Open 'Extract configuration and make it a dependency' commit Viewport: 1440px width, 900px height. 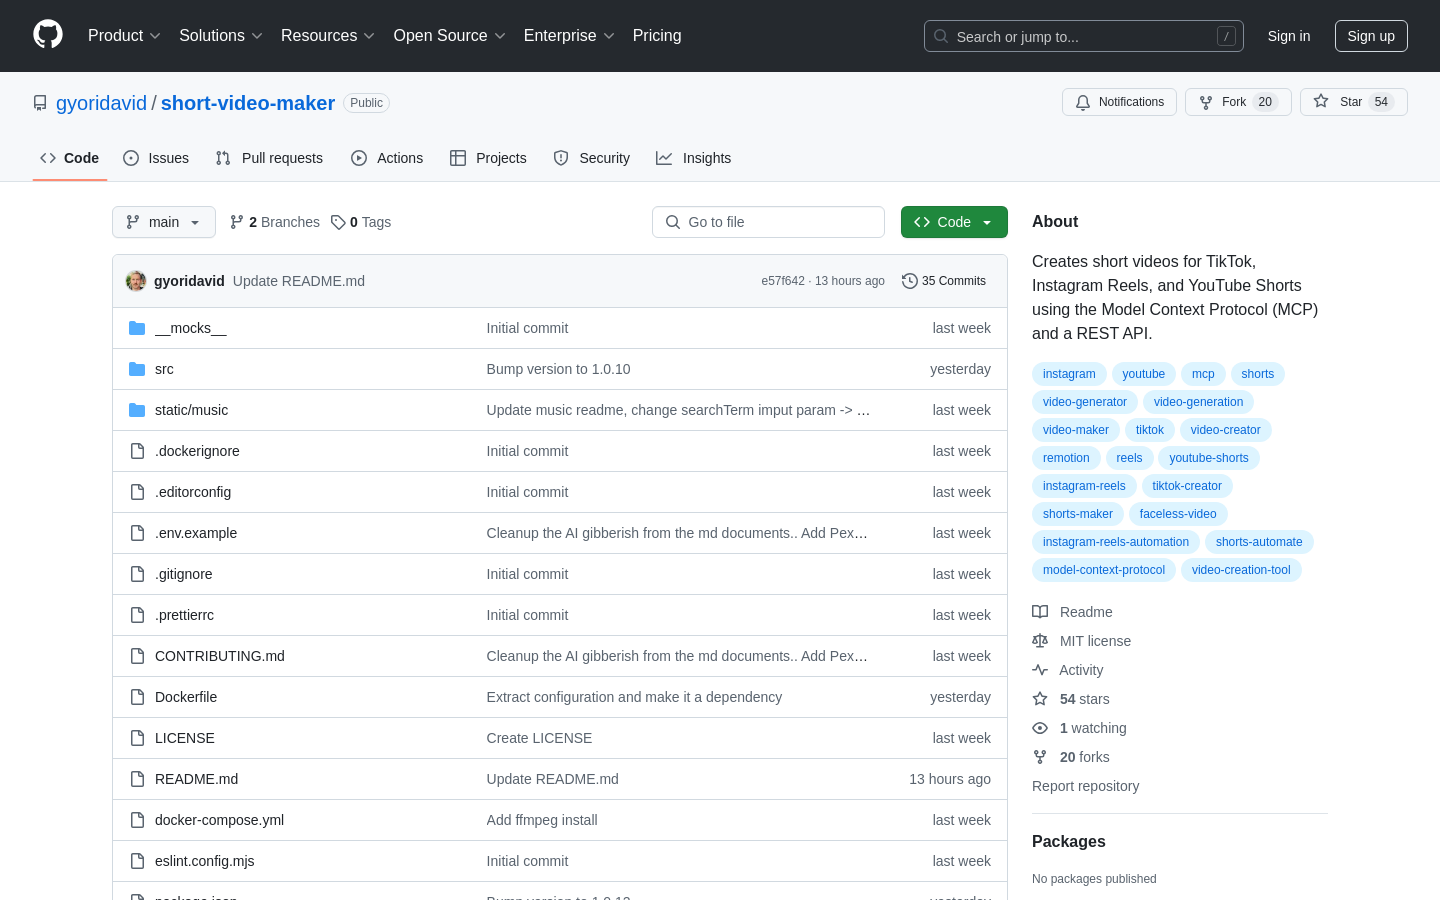coord(634,697)
